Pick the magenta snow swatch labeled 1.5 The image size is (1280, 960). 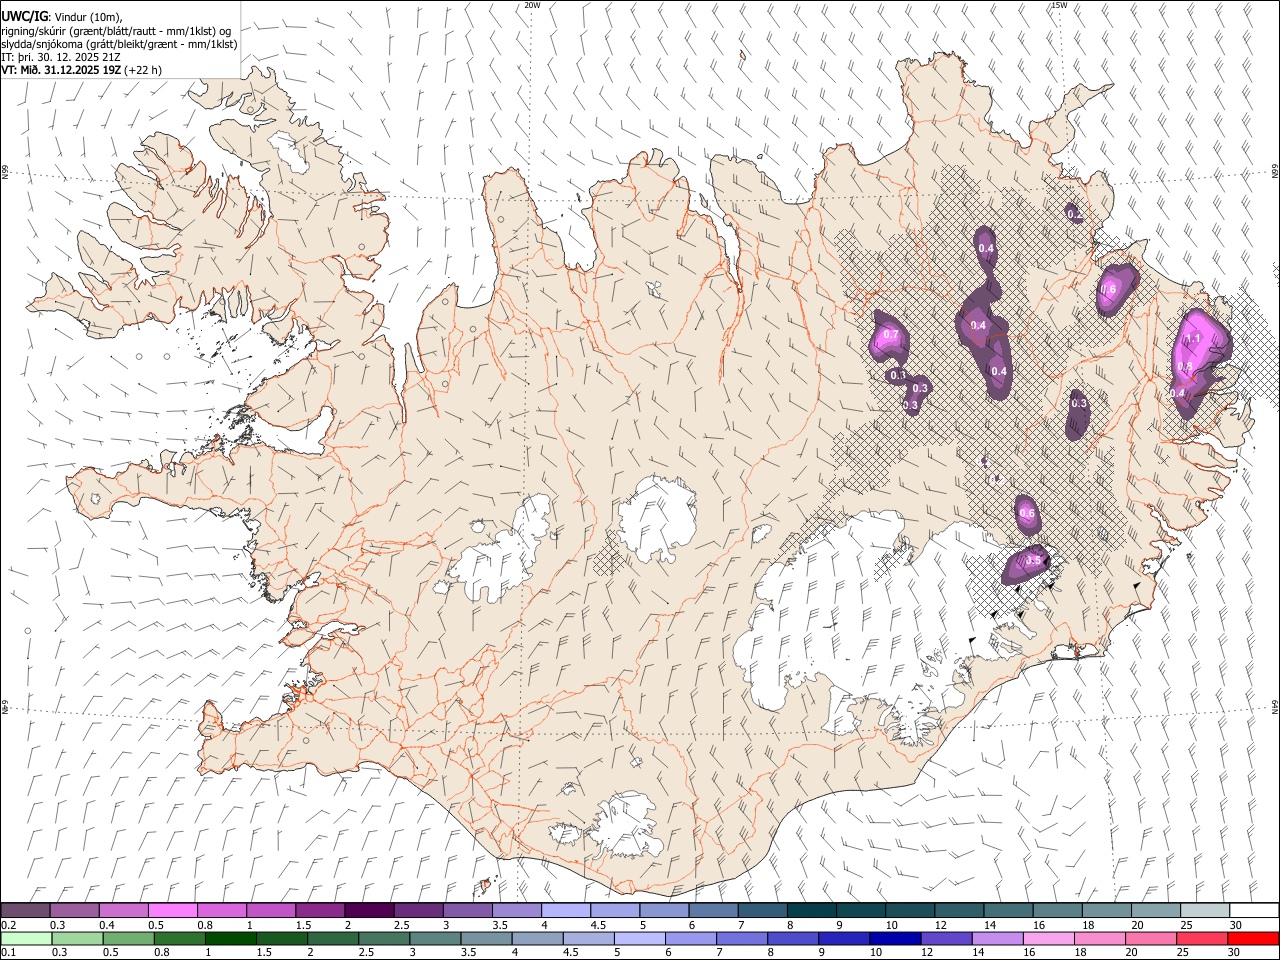[320, 911]
